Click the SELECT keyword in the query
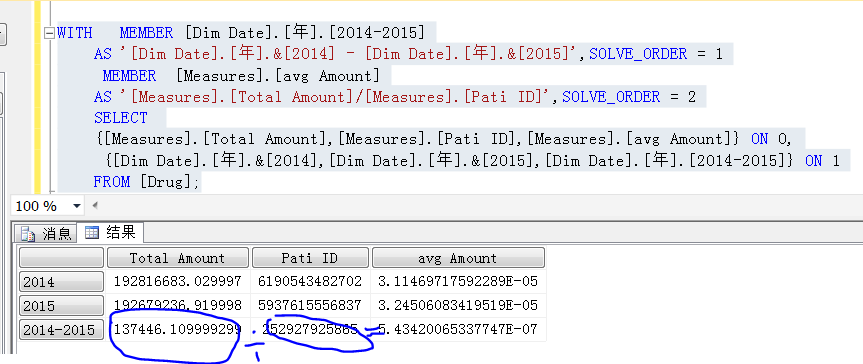 click(121, 118)
